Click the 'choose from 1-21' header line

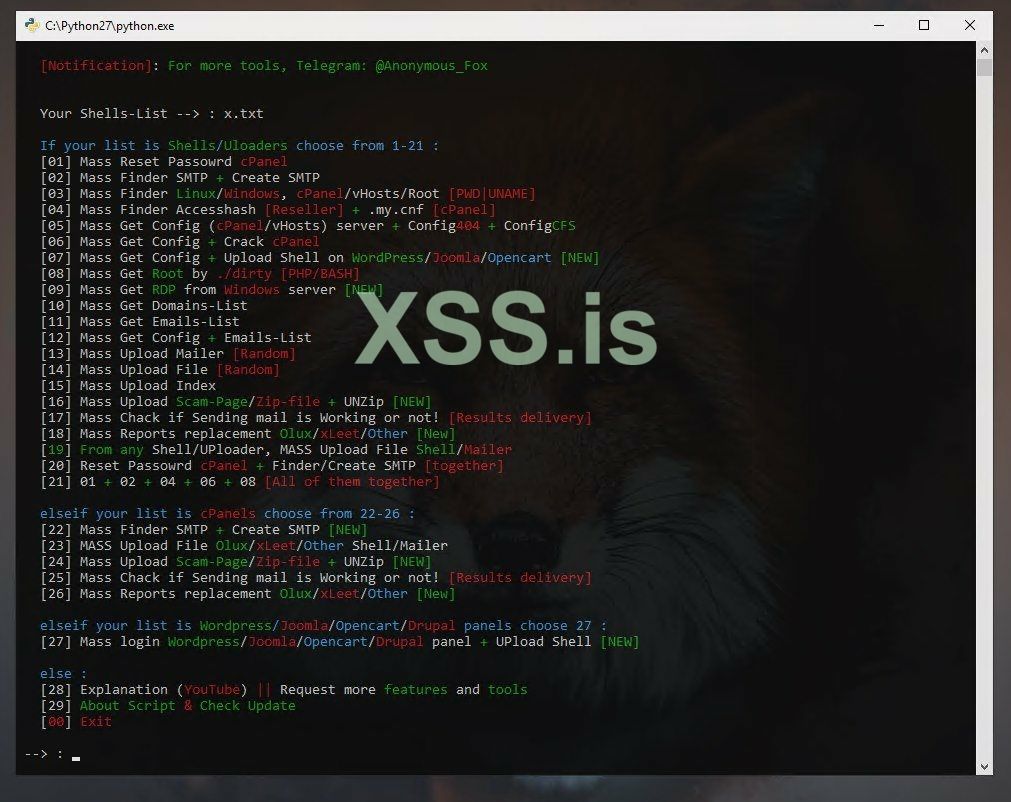(239, 146)
